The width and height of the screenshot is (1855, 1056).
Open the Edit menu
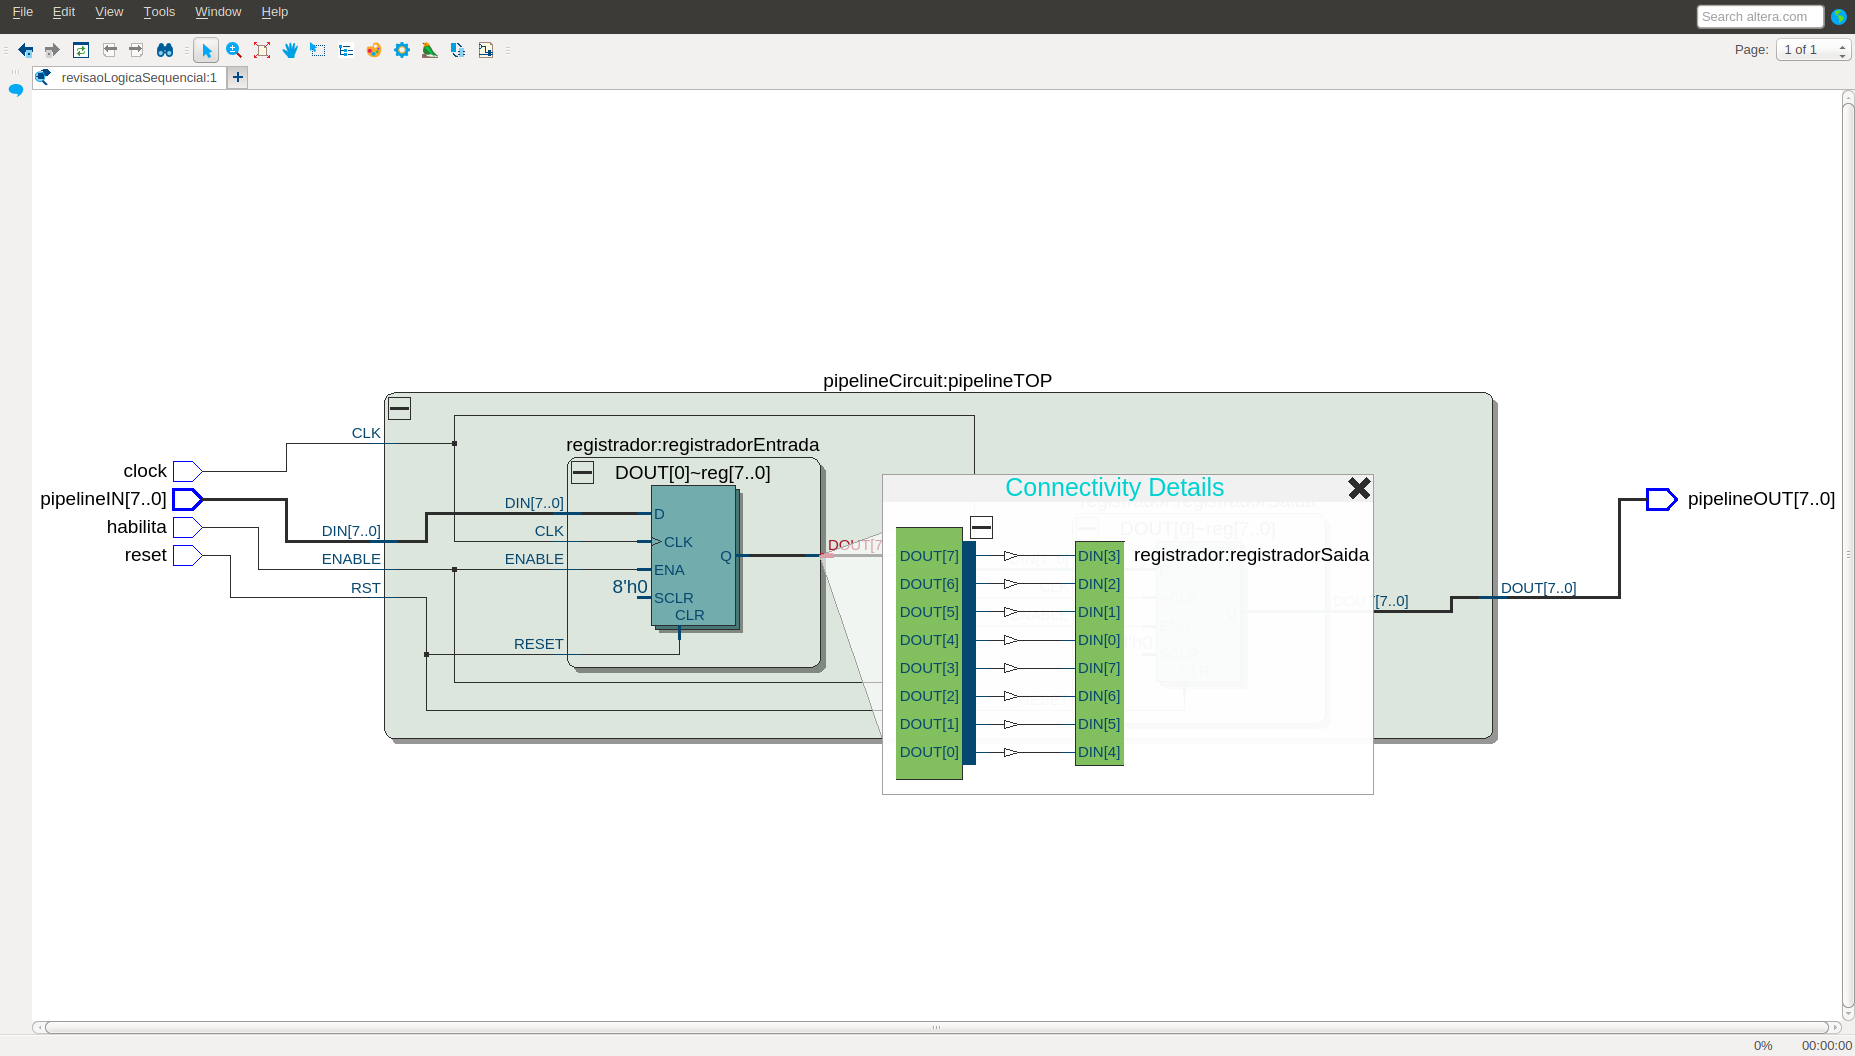(x=64, y=12)
